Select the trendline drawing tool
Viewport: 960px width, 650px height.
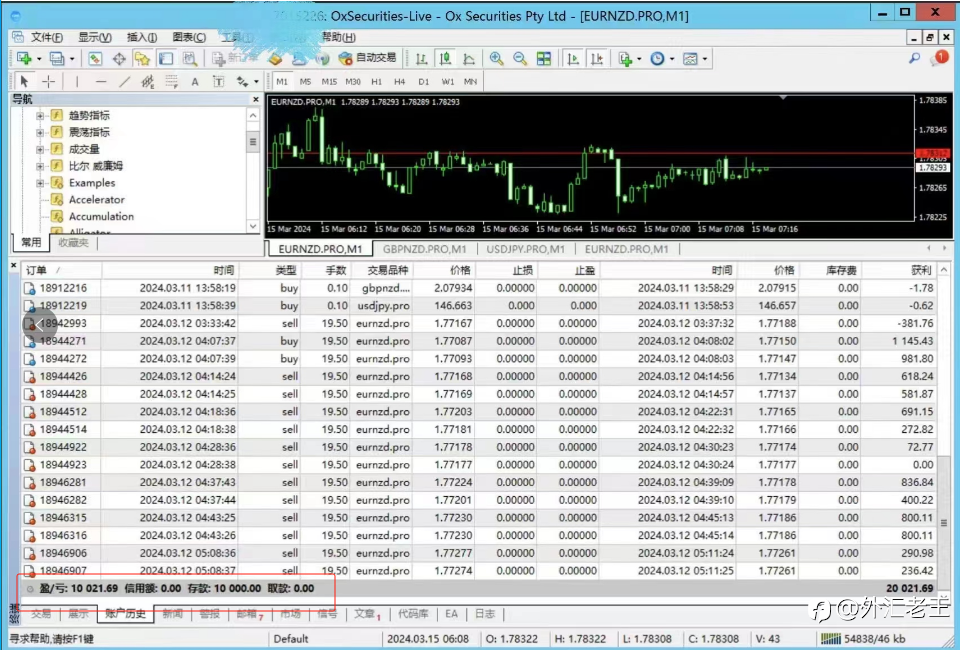coord(125,82)
